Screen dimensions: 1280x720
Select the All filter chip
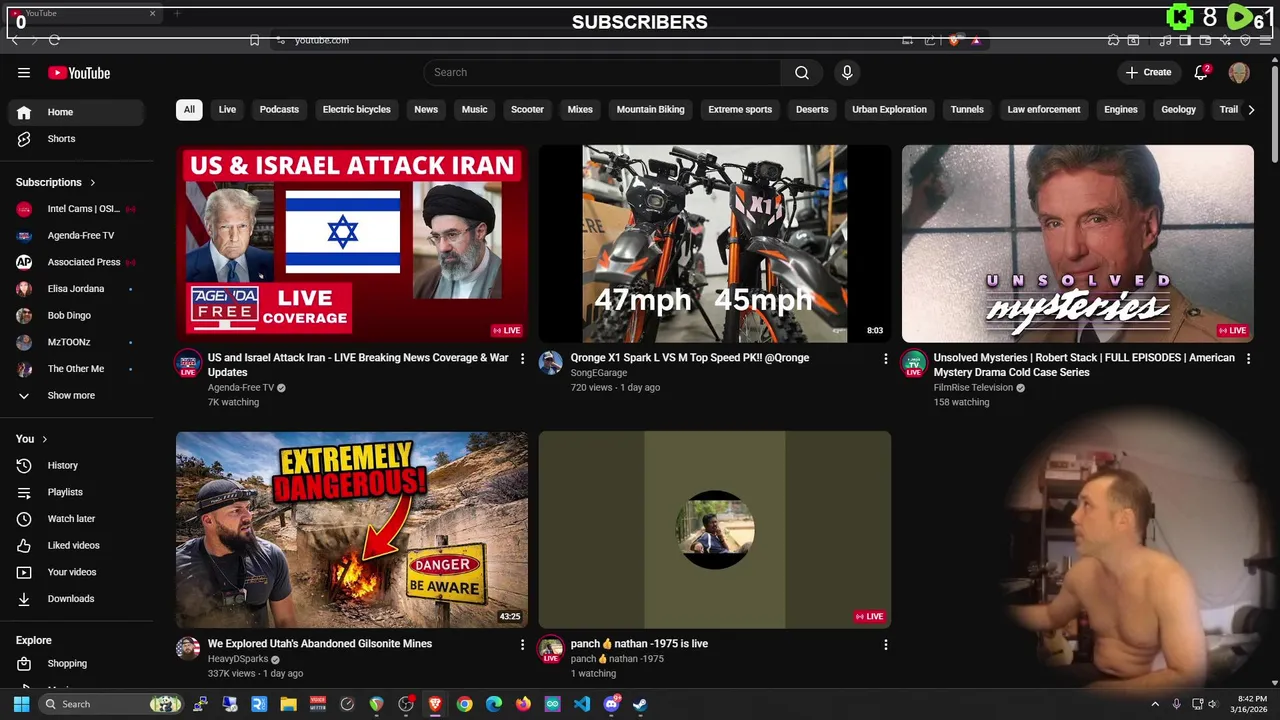coord(189,110)
